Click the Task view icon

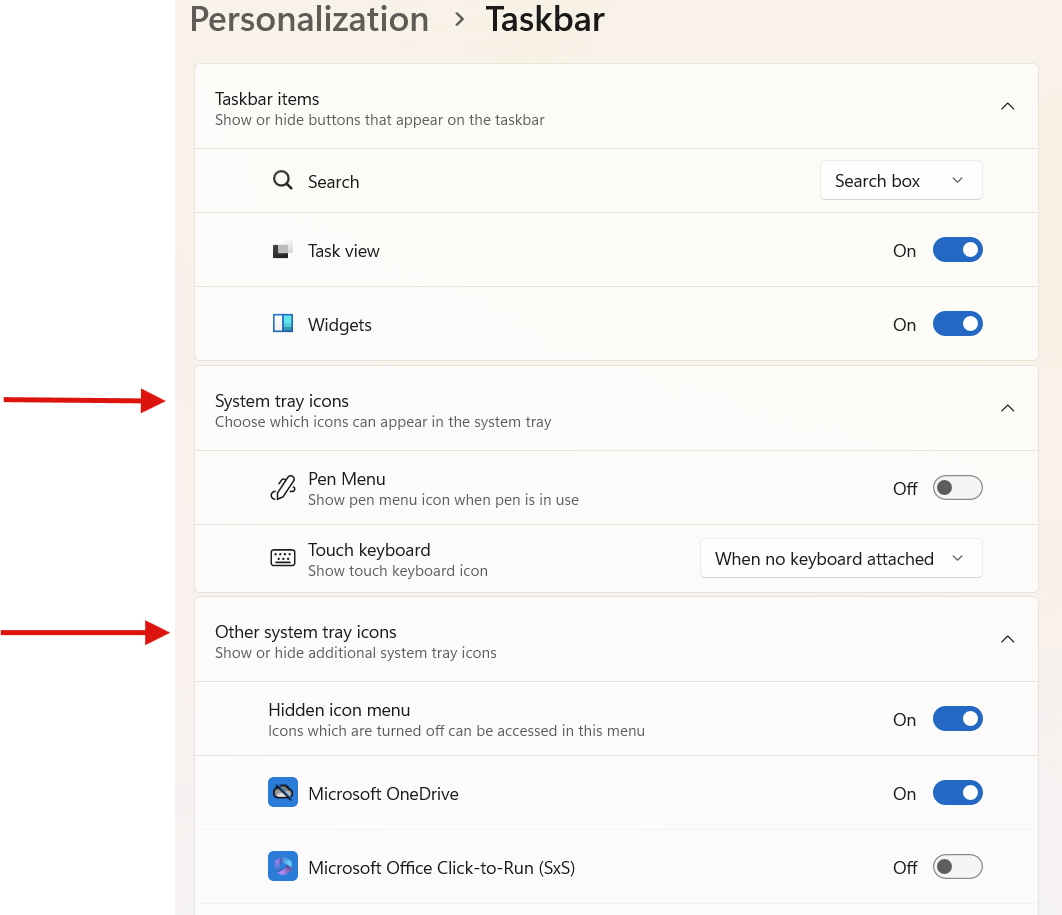pyautogui.click(x=283, y=250)
